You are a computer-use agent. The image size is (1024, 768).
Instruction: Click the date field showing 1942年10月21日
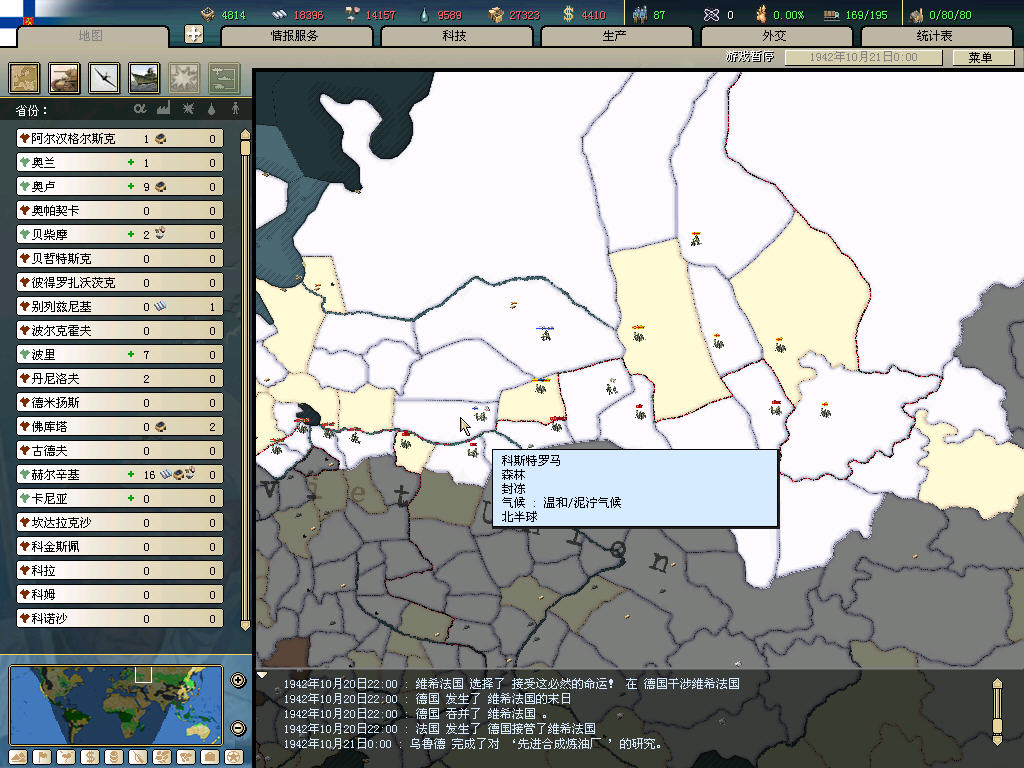pos(863,57)
